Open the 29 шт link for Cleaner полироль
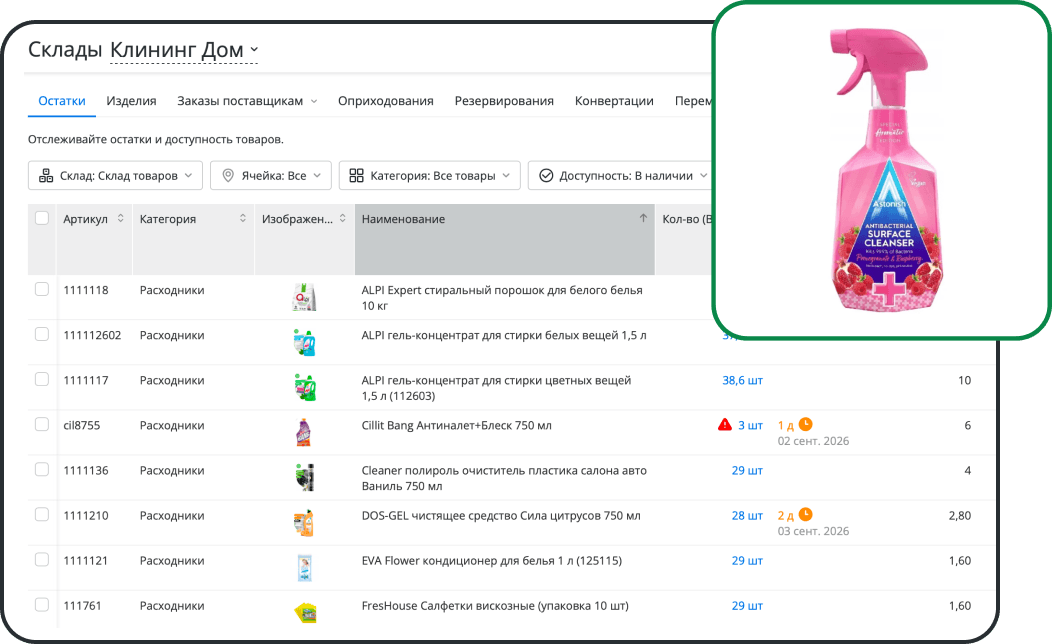 (x=747, y=470)
